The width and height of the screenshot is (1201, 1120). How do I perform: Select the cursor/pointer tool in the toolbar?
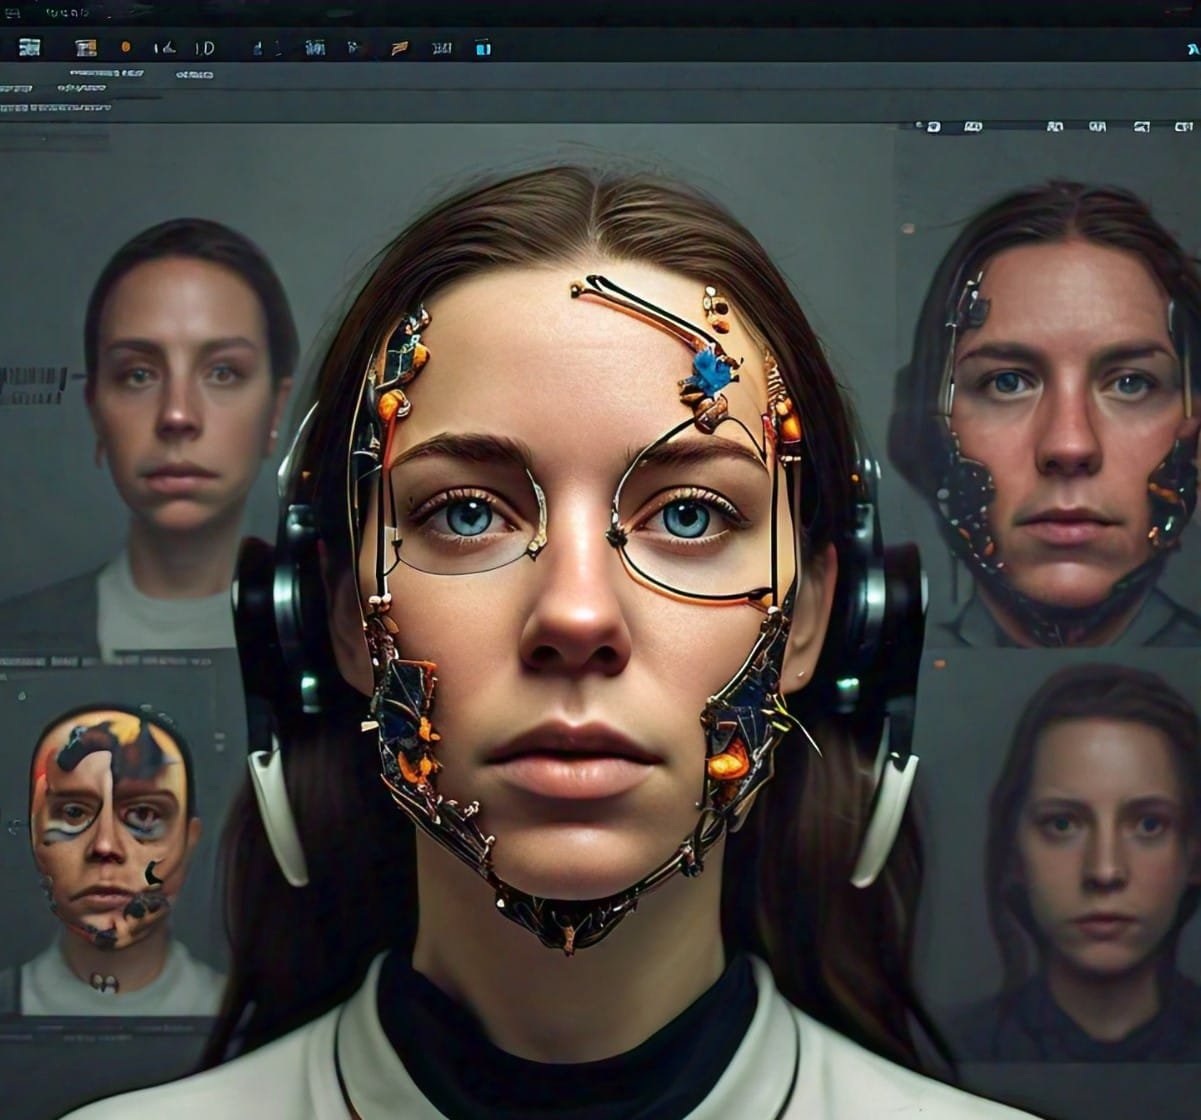click(165, 46)
